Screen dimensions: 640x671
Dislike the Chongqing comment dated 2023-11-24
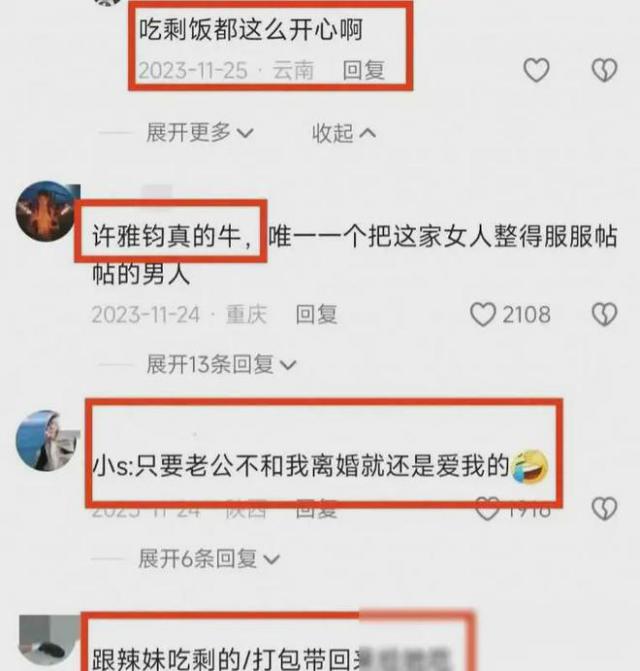coord(604,315)
